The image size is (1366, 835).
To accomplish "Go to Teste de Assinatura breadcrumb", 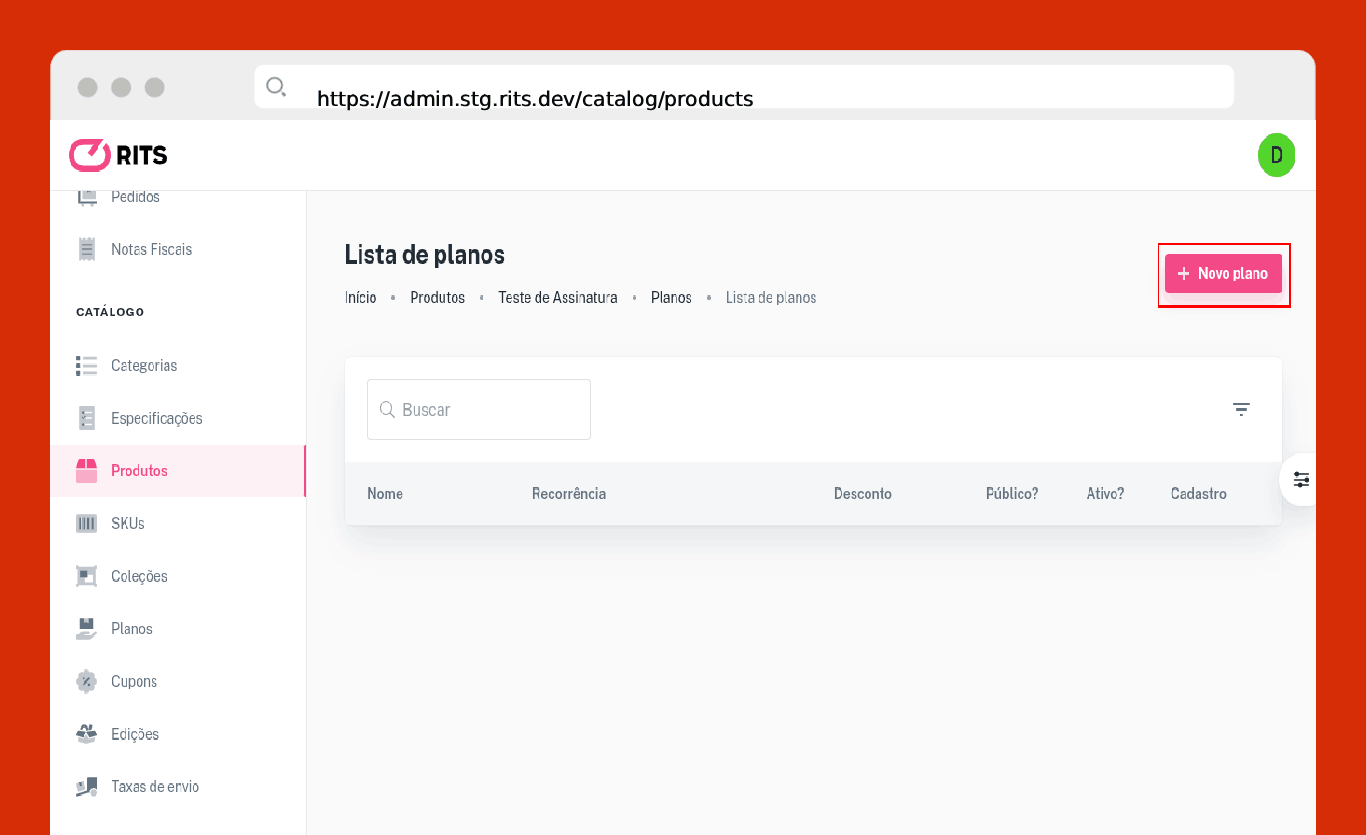I will pos(558,298).
